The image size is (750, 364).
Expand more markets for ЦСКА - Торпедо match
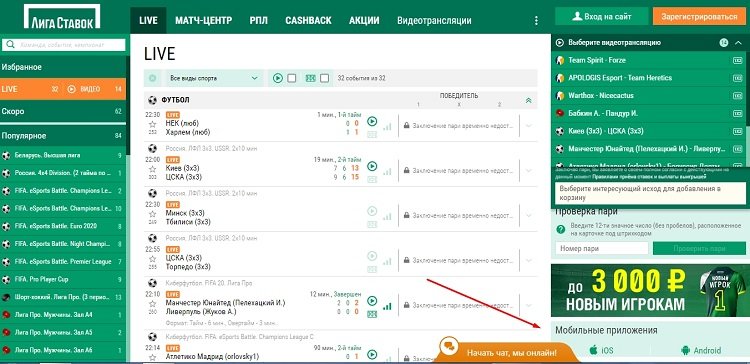click(529, 260)
